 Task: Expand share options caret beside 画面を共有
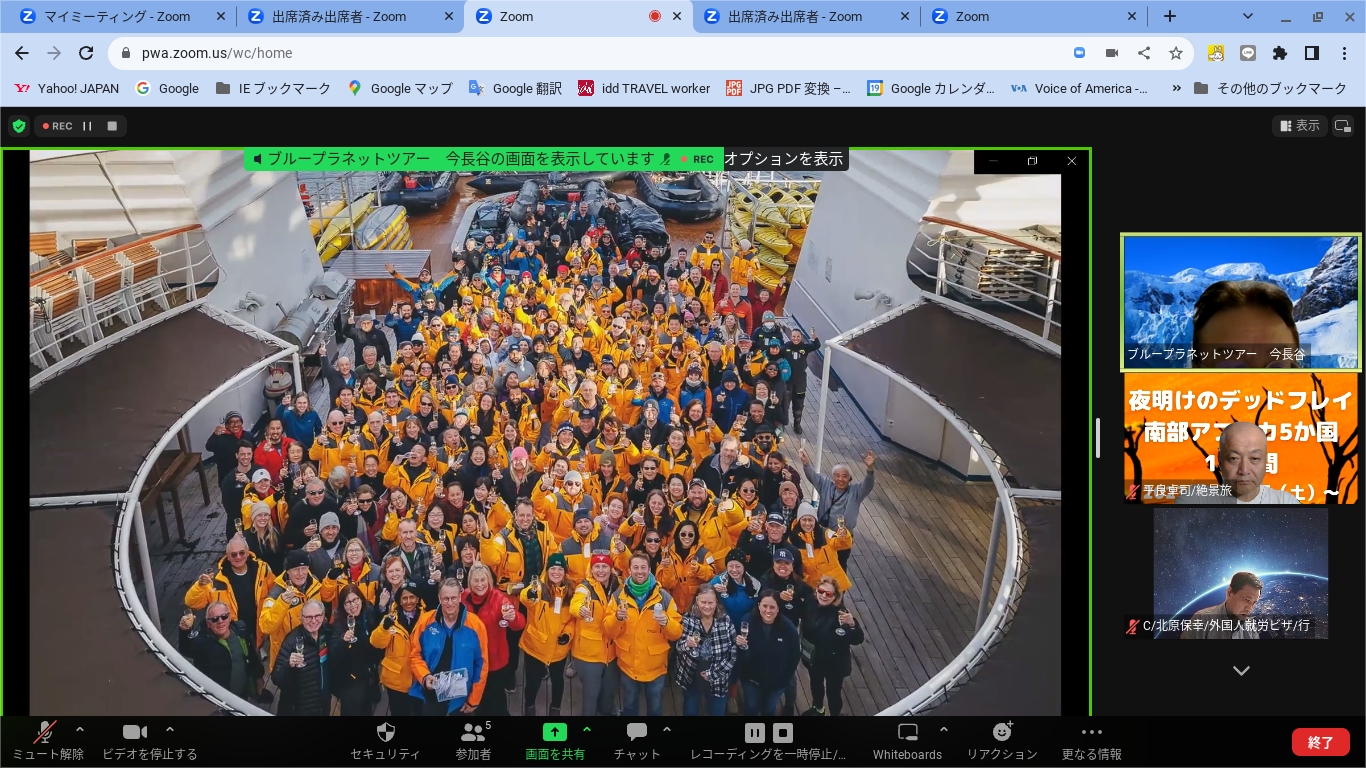pos(587,730)
